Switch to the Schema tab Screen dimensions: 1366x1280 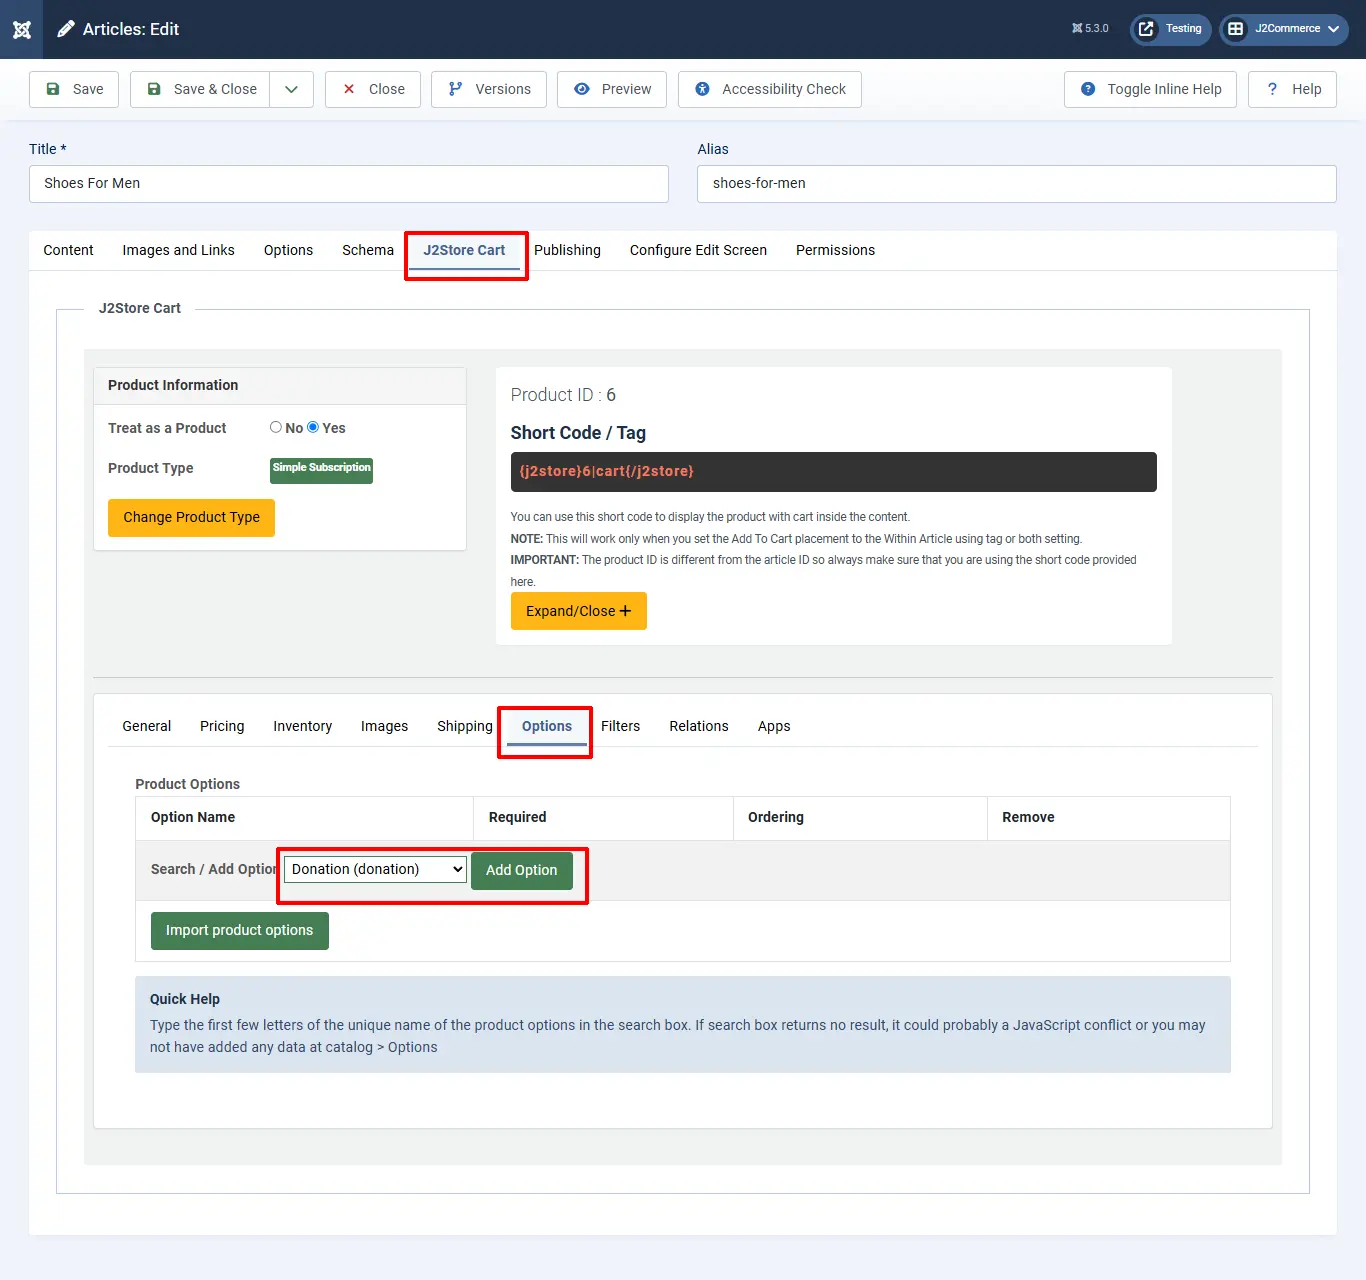[368, 250]
